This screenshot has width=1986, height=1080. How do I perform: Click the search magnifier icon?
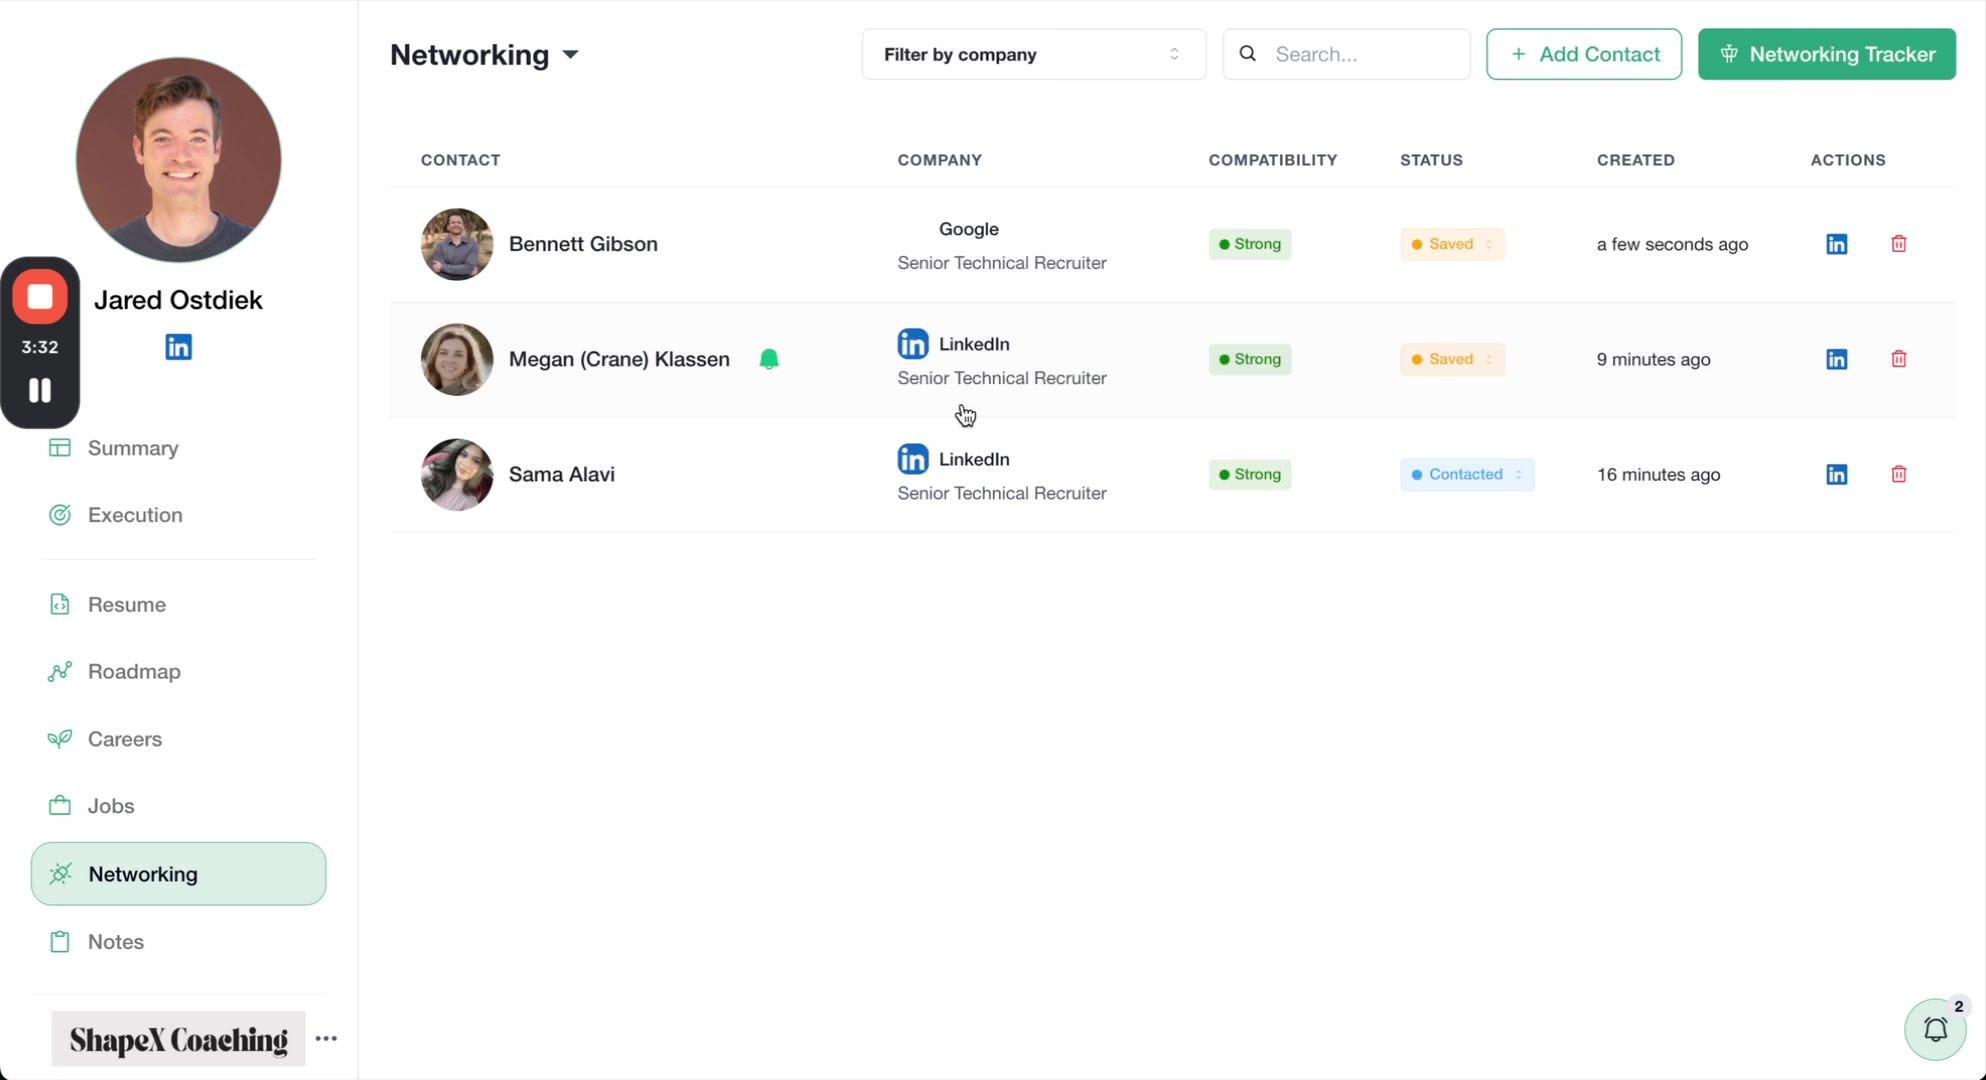pos(1247,54)
